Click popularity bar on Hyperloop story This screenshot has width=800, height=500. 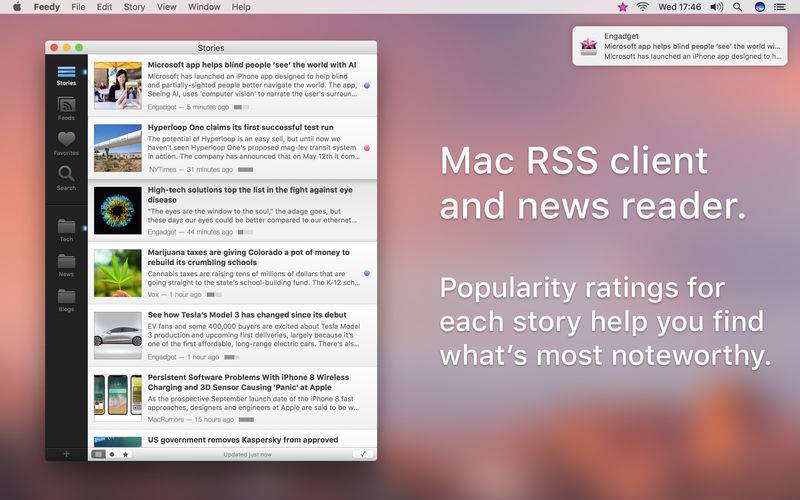(x=245, y=169)
